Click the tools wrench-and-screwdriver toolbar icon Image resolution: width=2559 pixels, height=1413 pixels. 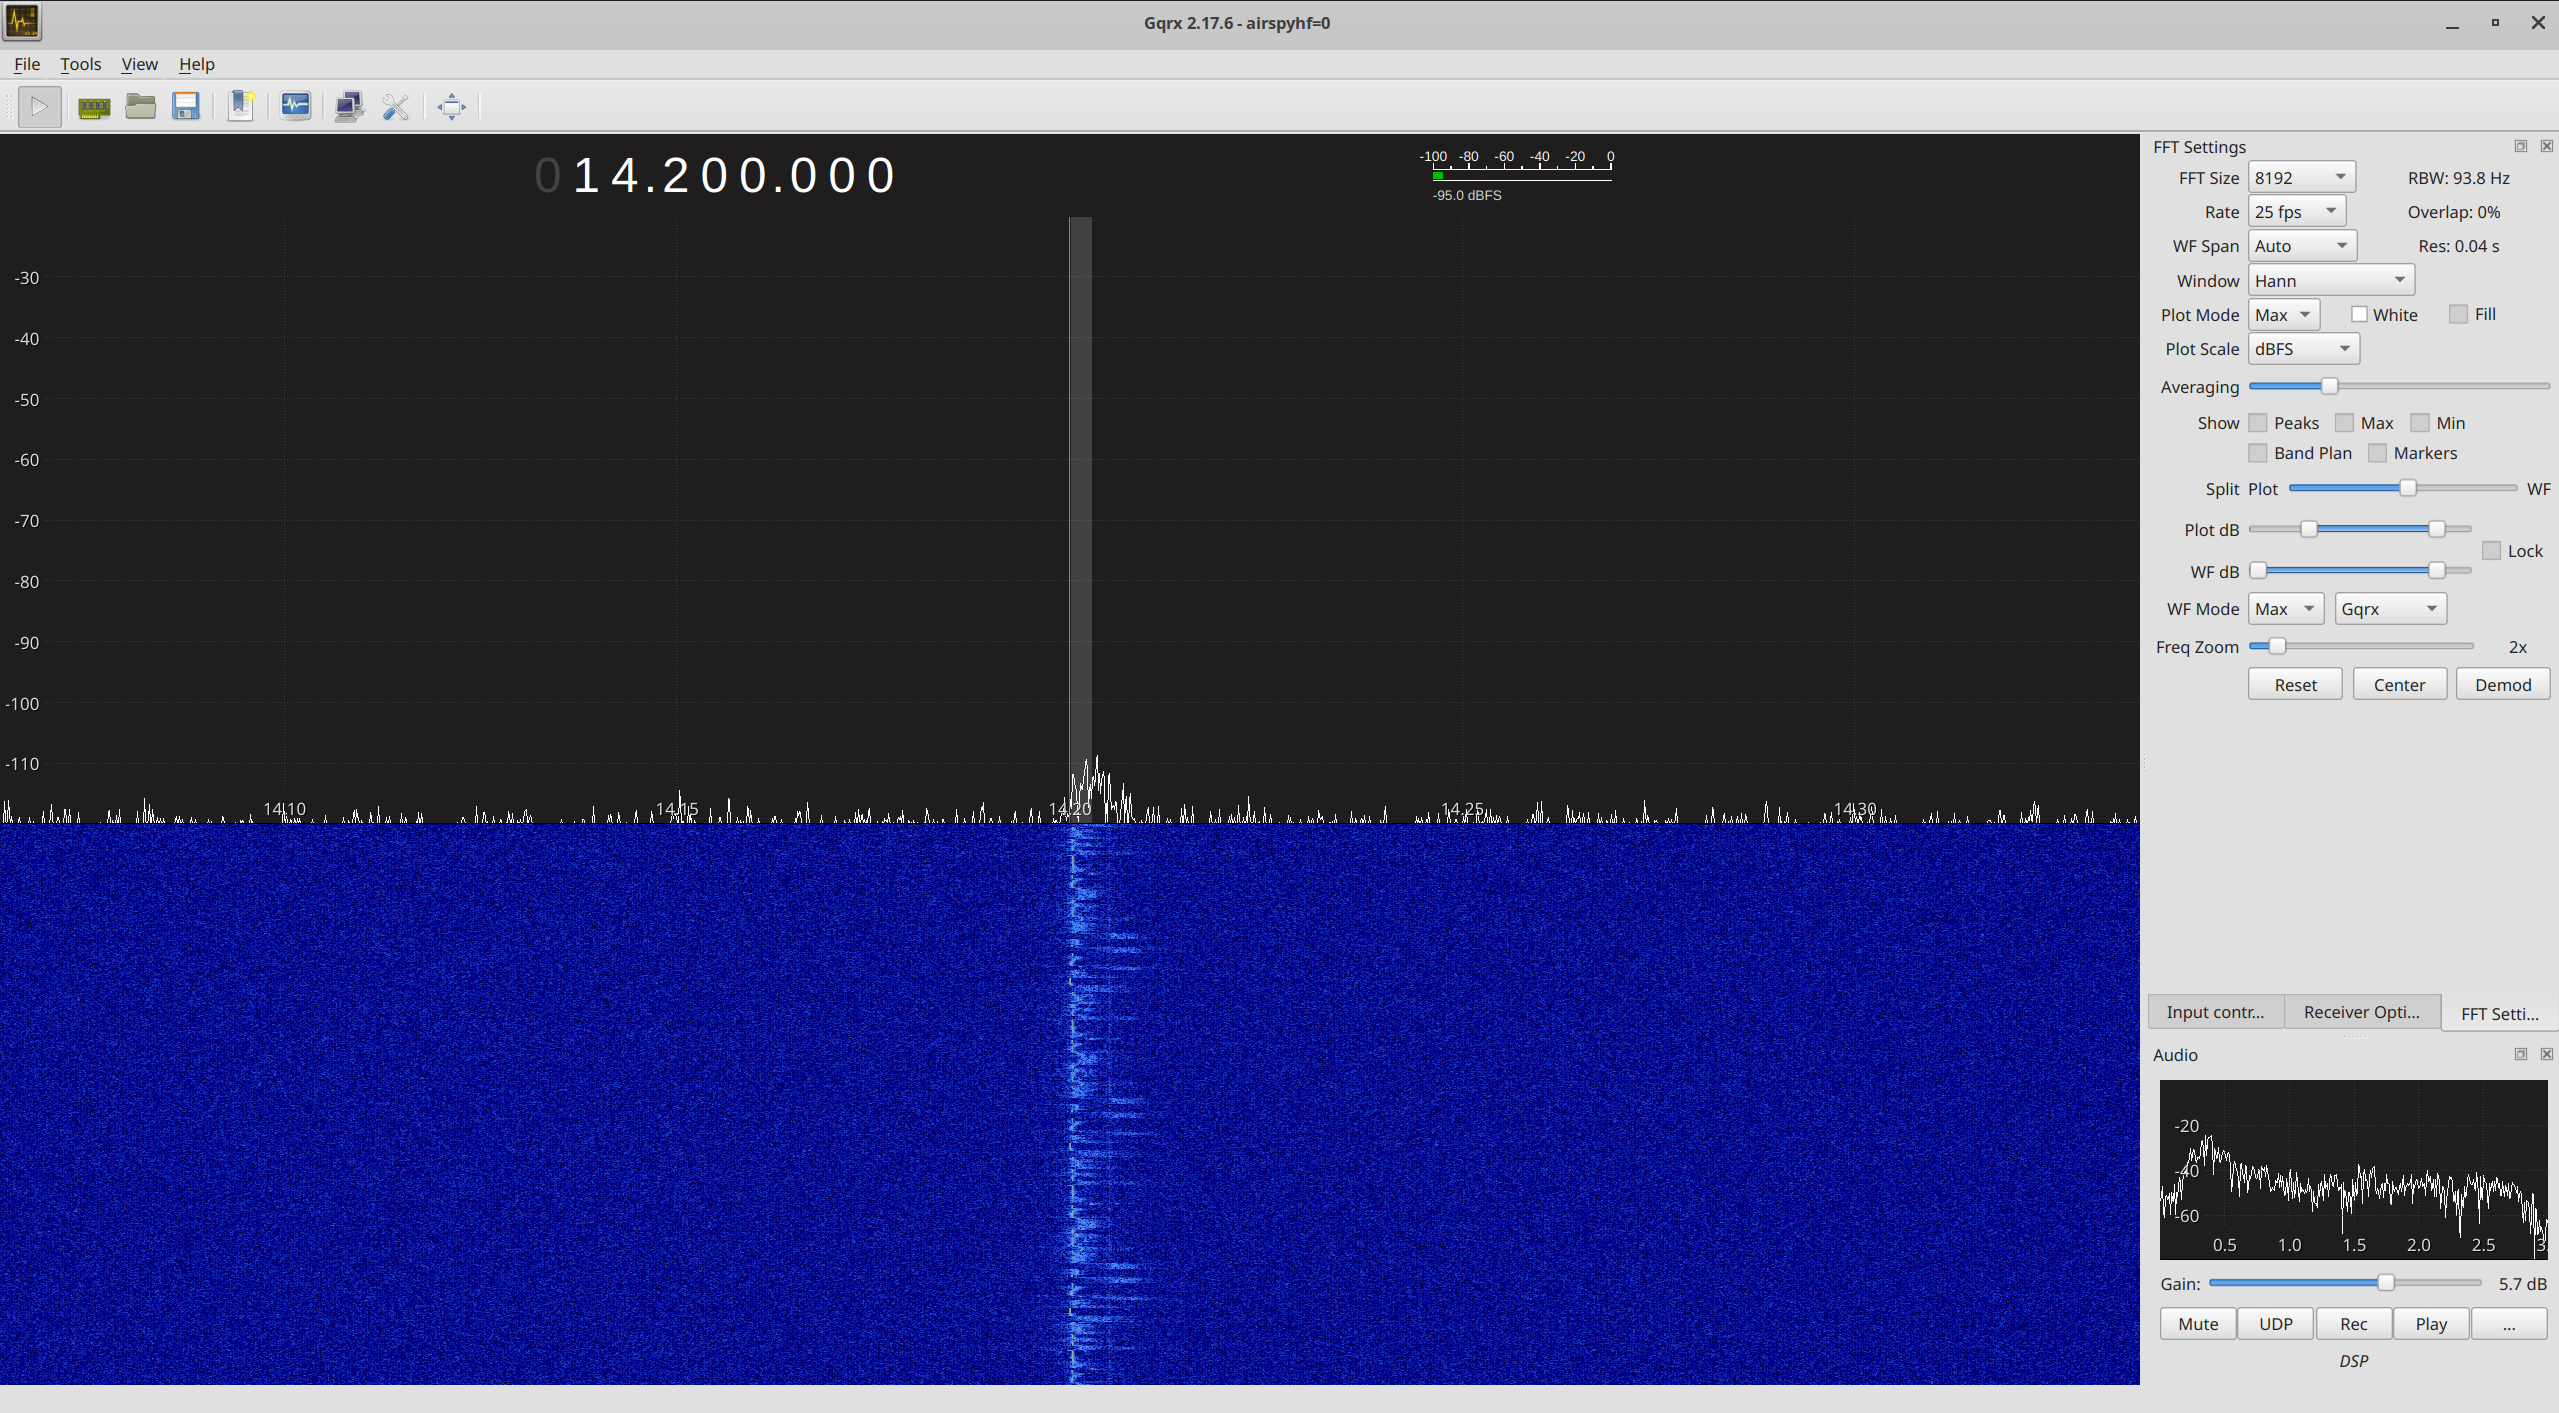[x=394, y=106]
